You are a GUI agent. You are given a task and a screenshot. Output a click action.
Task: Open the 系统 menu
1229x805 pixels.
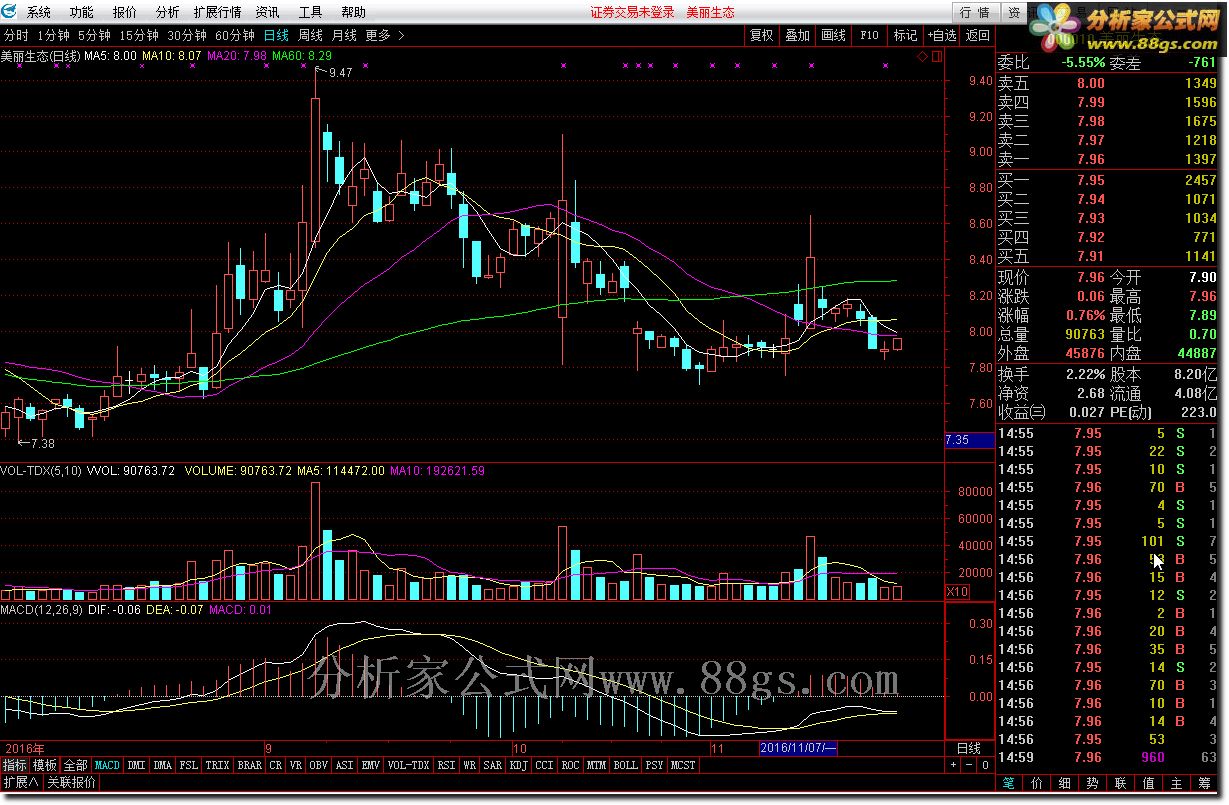tap(38, 12)
